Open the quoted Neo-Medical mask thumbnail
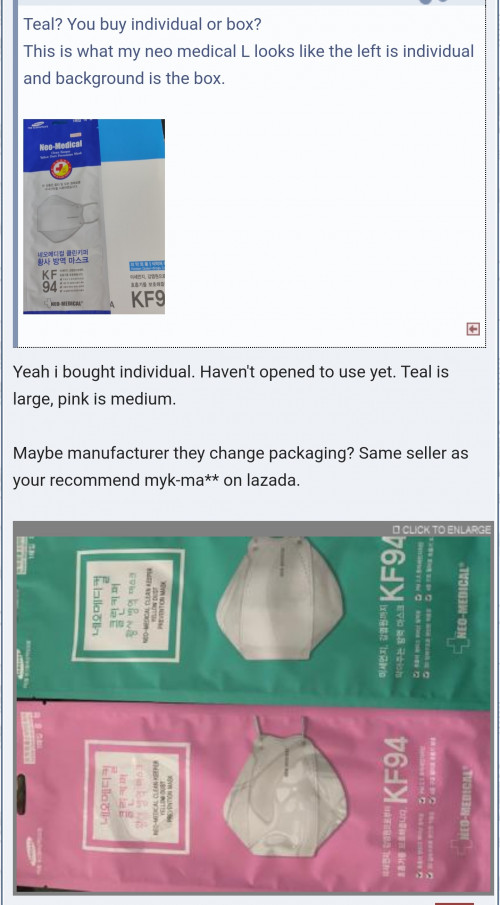The height and width of the screenshot is (905, 500). click(x=94, y=216)
